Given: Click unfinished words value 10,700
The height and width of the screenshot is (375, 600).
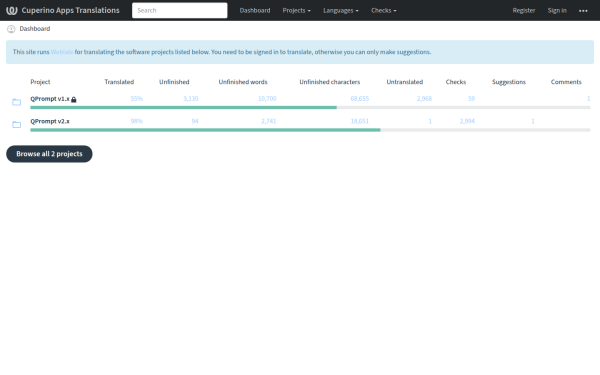Looking at the screenshot, I should click(267, 99).
